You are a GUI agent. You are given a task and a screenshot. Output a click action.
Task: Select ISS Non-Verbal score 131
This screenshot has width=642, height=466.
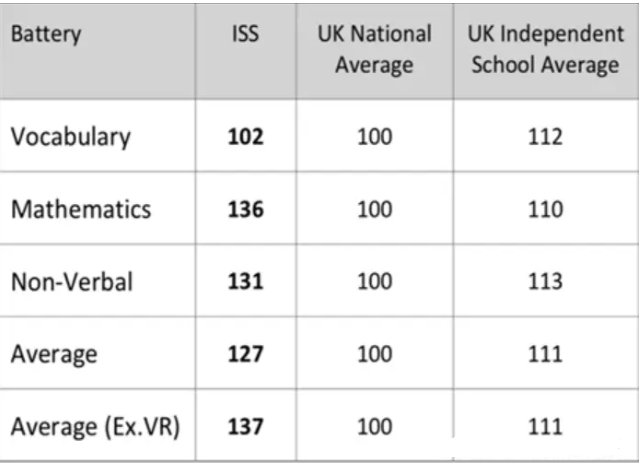pyautogui.click(x=246, y=282)
